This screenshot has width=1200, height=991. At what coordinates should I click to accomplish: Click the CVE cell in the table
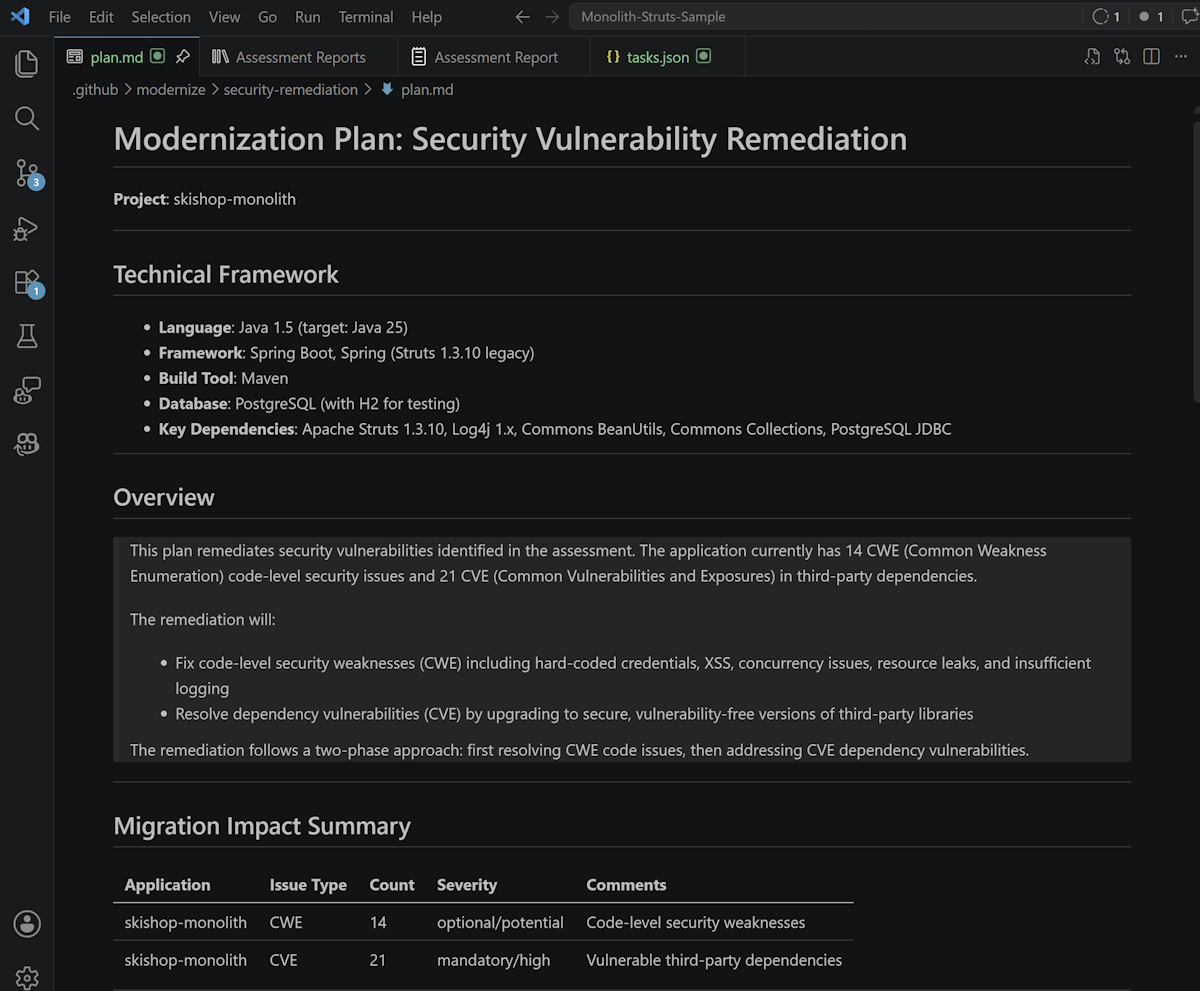tap(284, 960)
